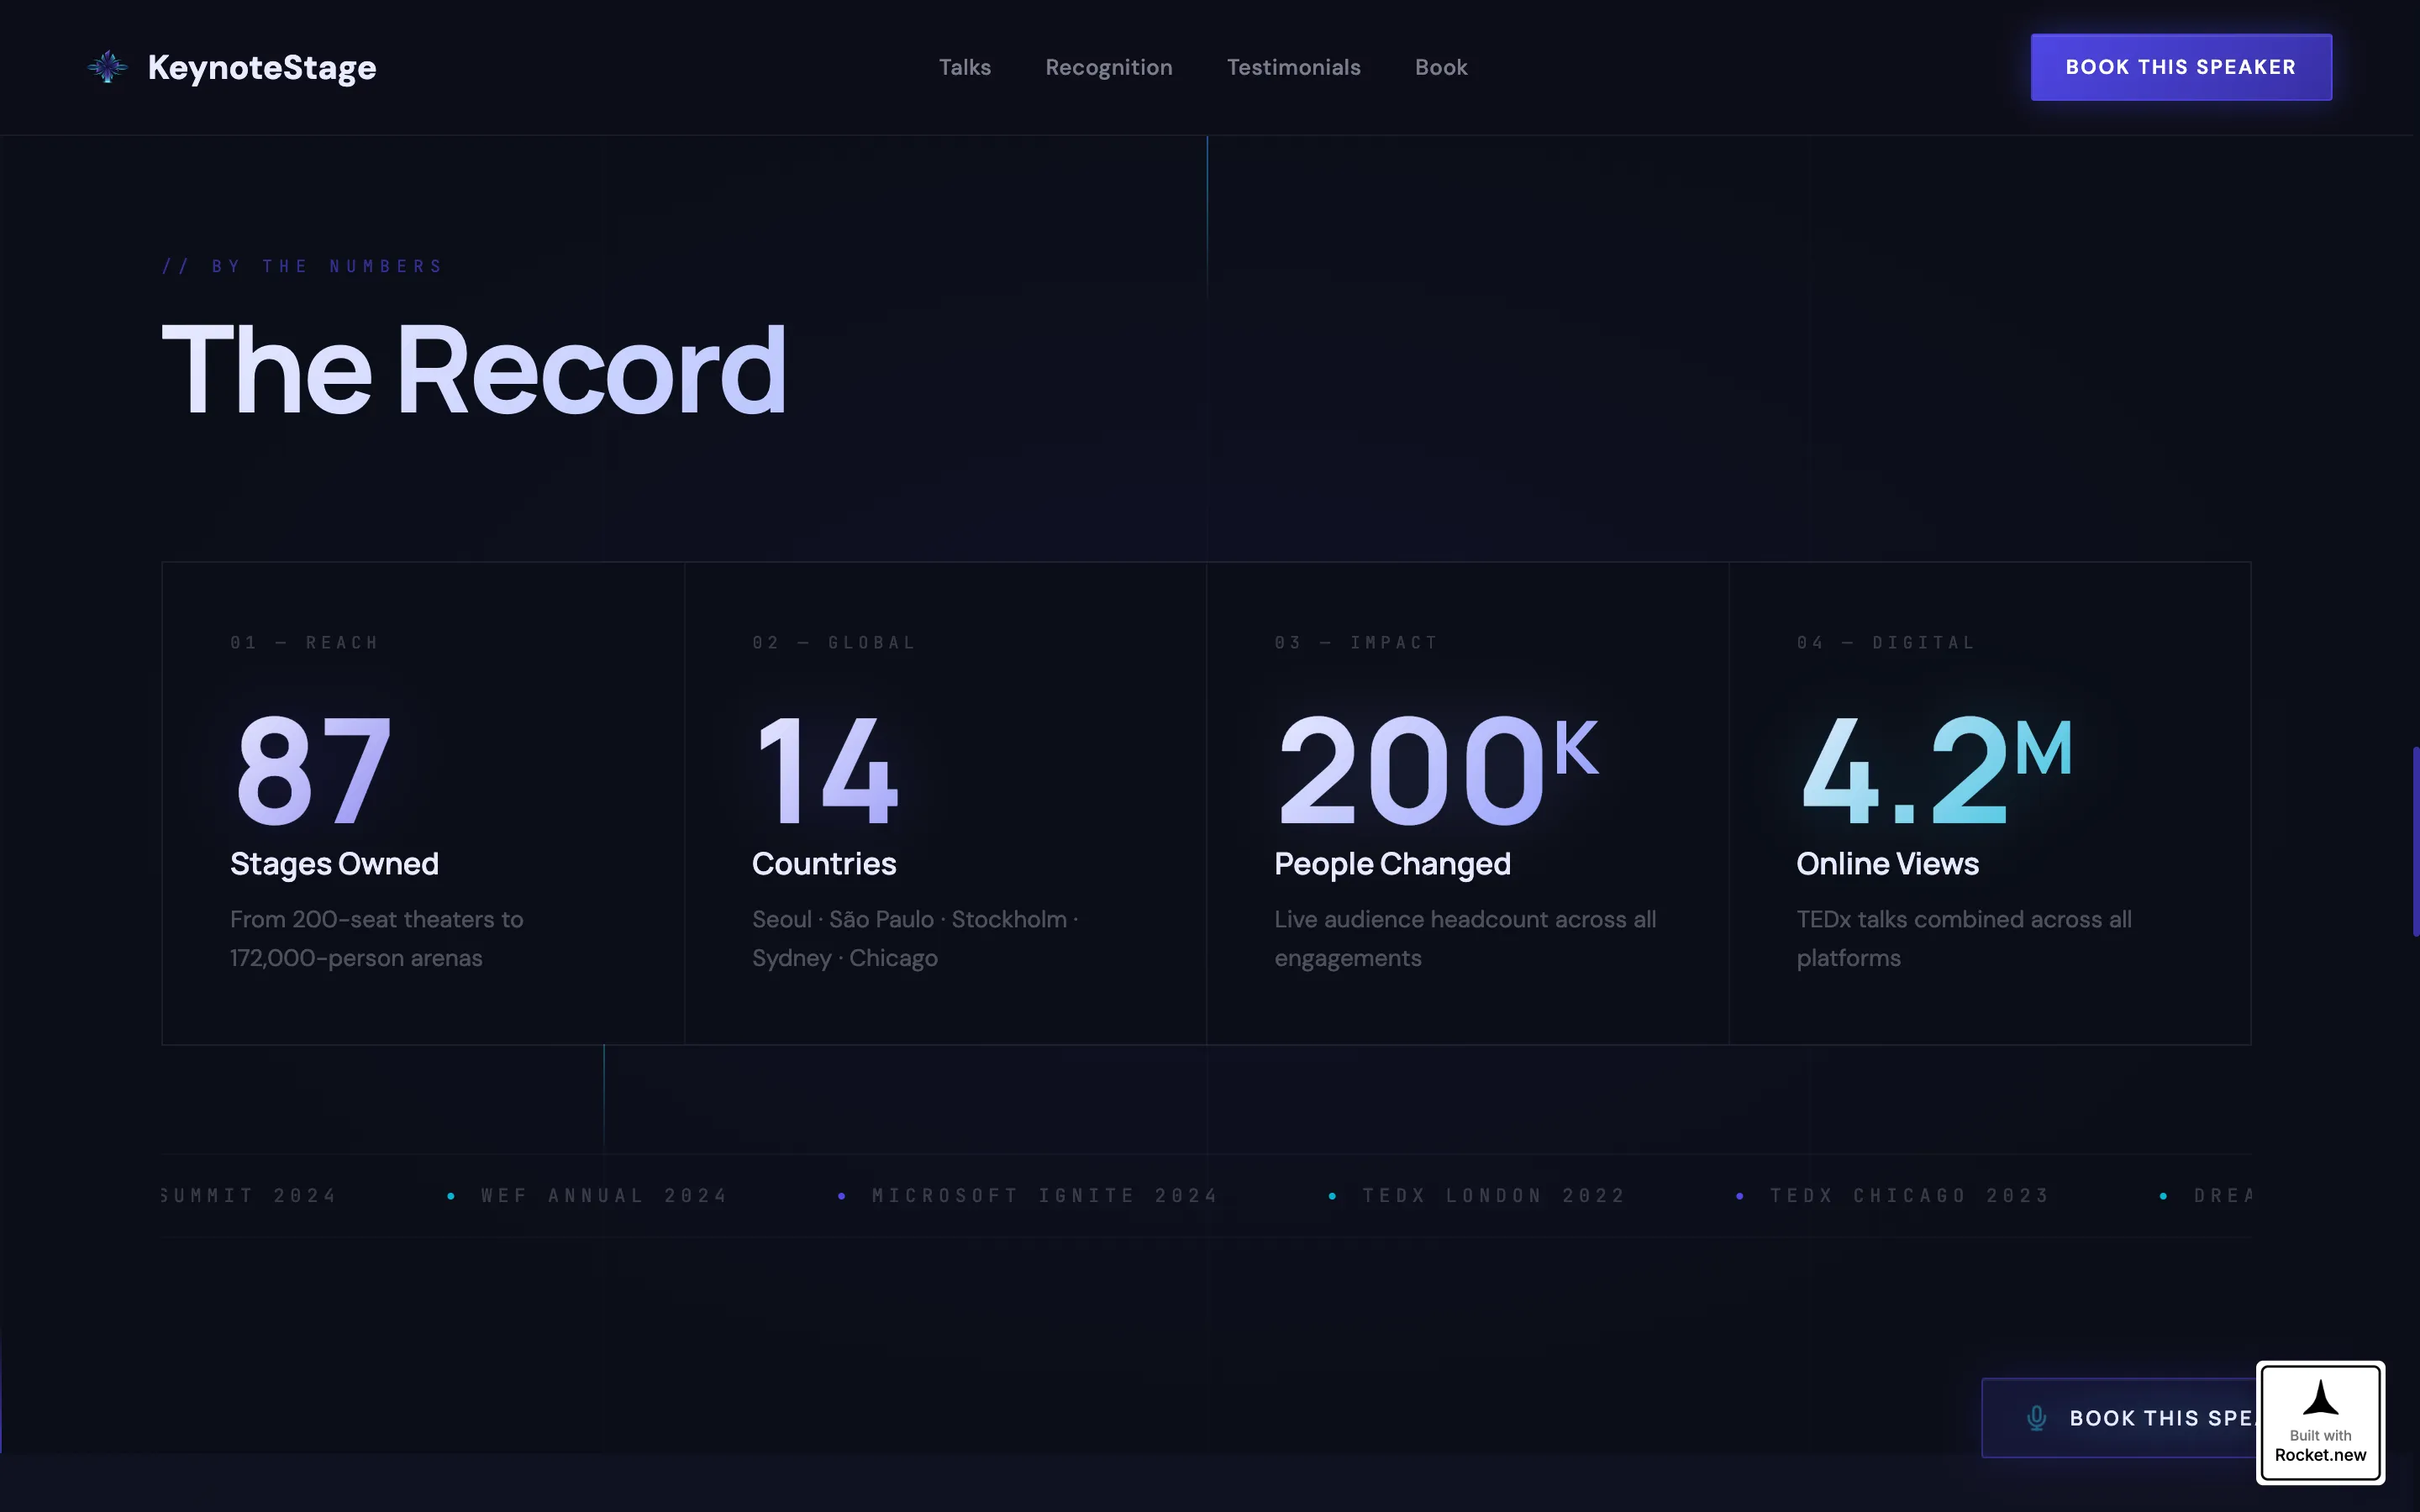Click the Rocket.new badge icon
Image resolution: width=2420 pixels, height=1512 pixels.
point(2320,1422)
